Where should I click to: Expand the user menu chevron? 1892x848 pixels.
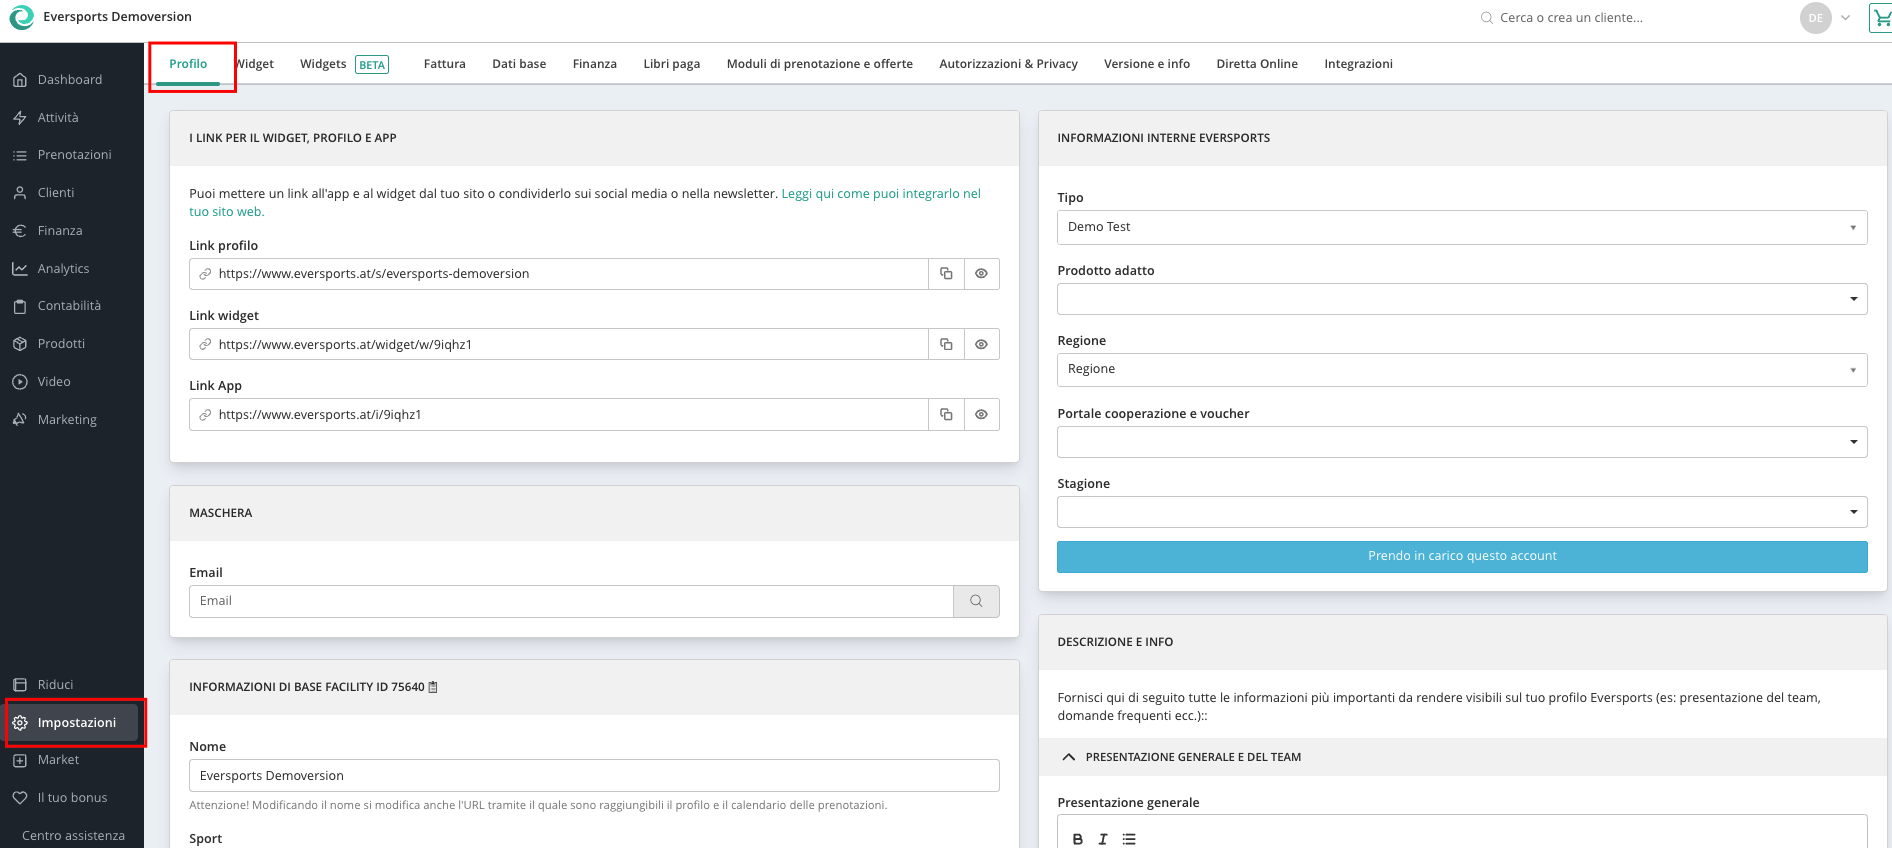1845,18
